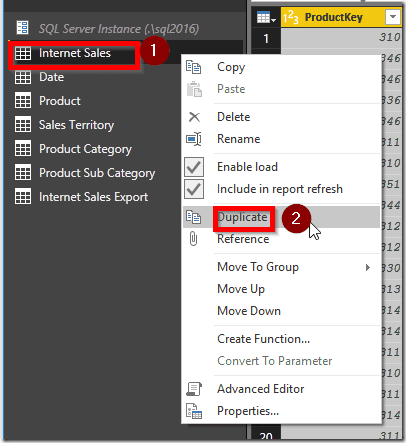Screen dimensions: 406x443
Task: Click the 123 data type icon on ProductKey
Action: [x=291, y=17]
